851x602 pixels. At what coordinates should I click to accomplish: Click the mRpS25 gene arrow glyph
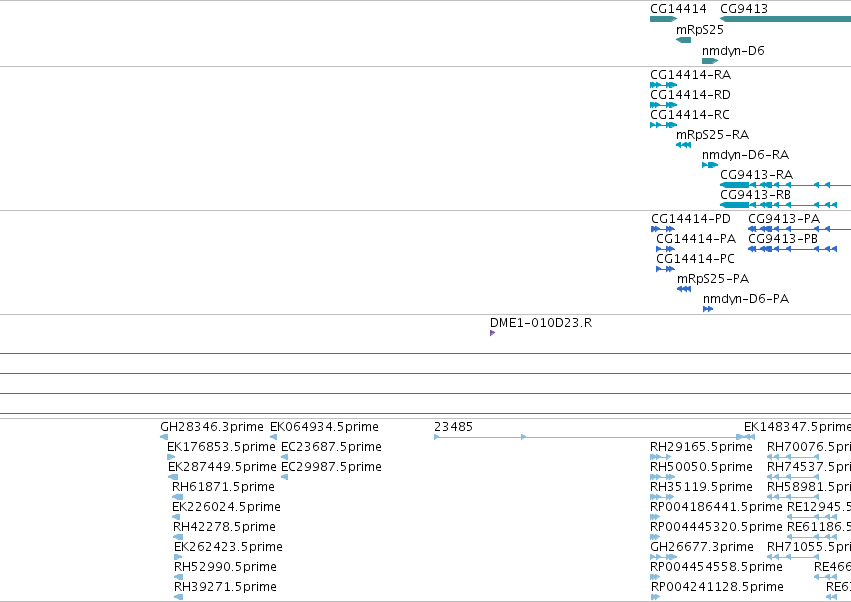684,40
